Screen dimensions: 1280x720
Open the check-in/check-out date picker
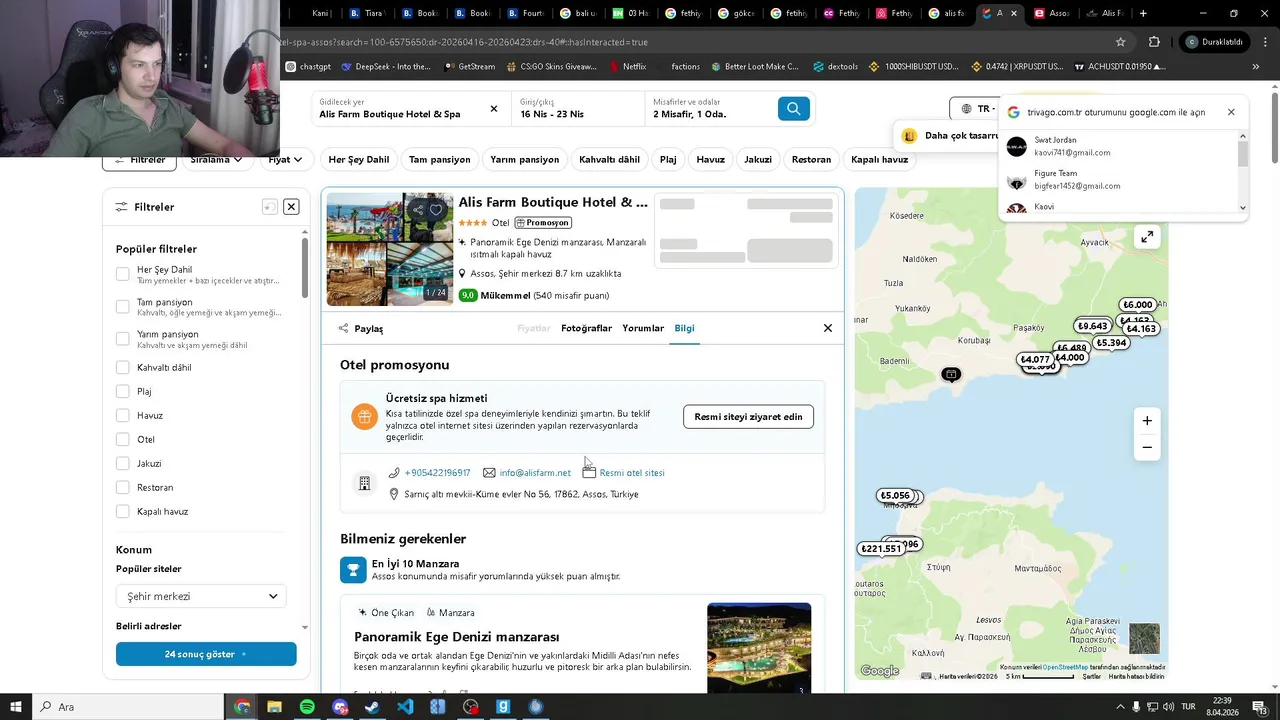pos(577,109)
